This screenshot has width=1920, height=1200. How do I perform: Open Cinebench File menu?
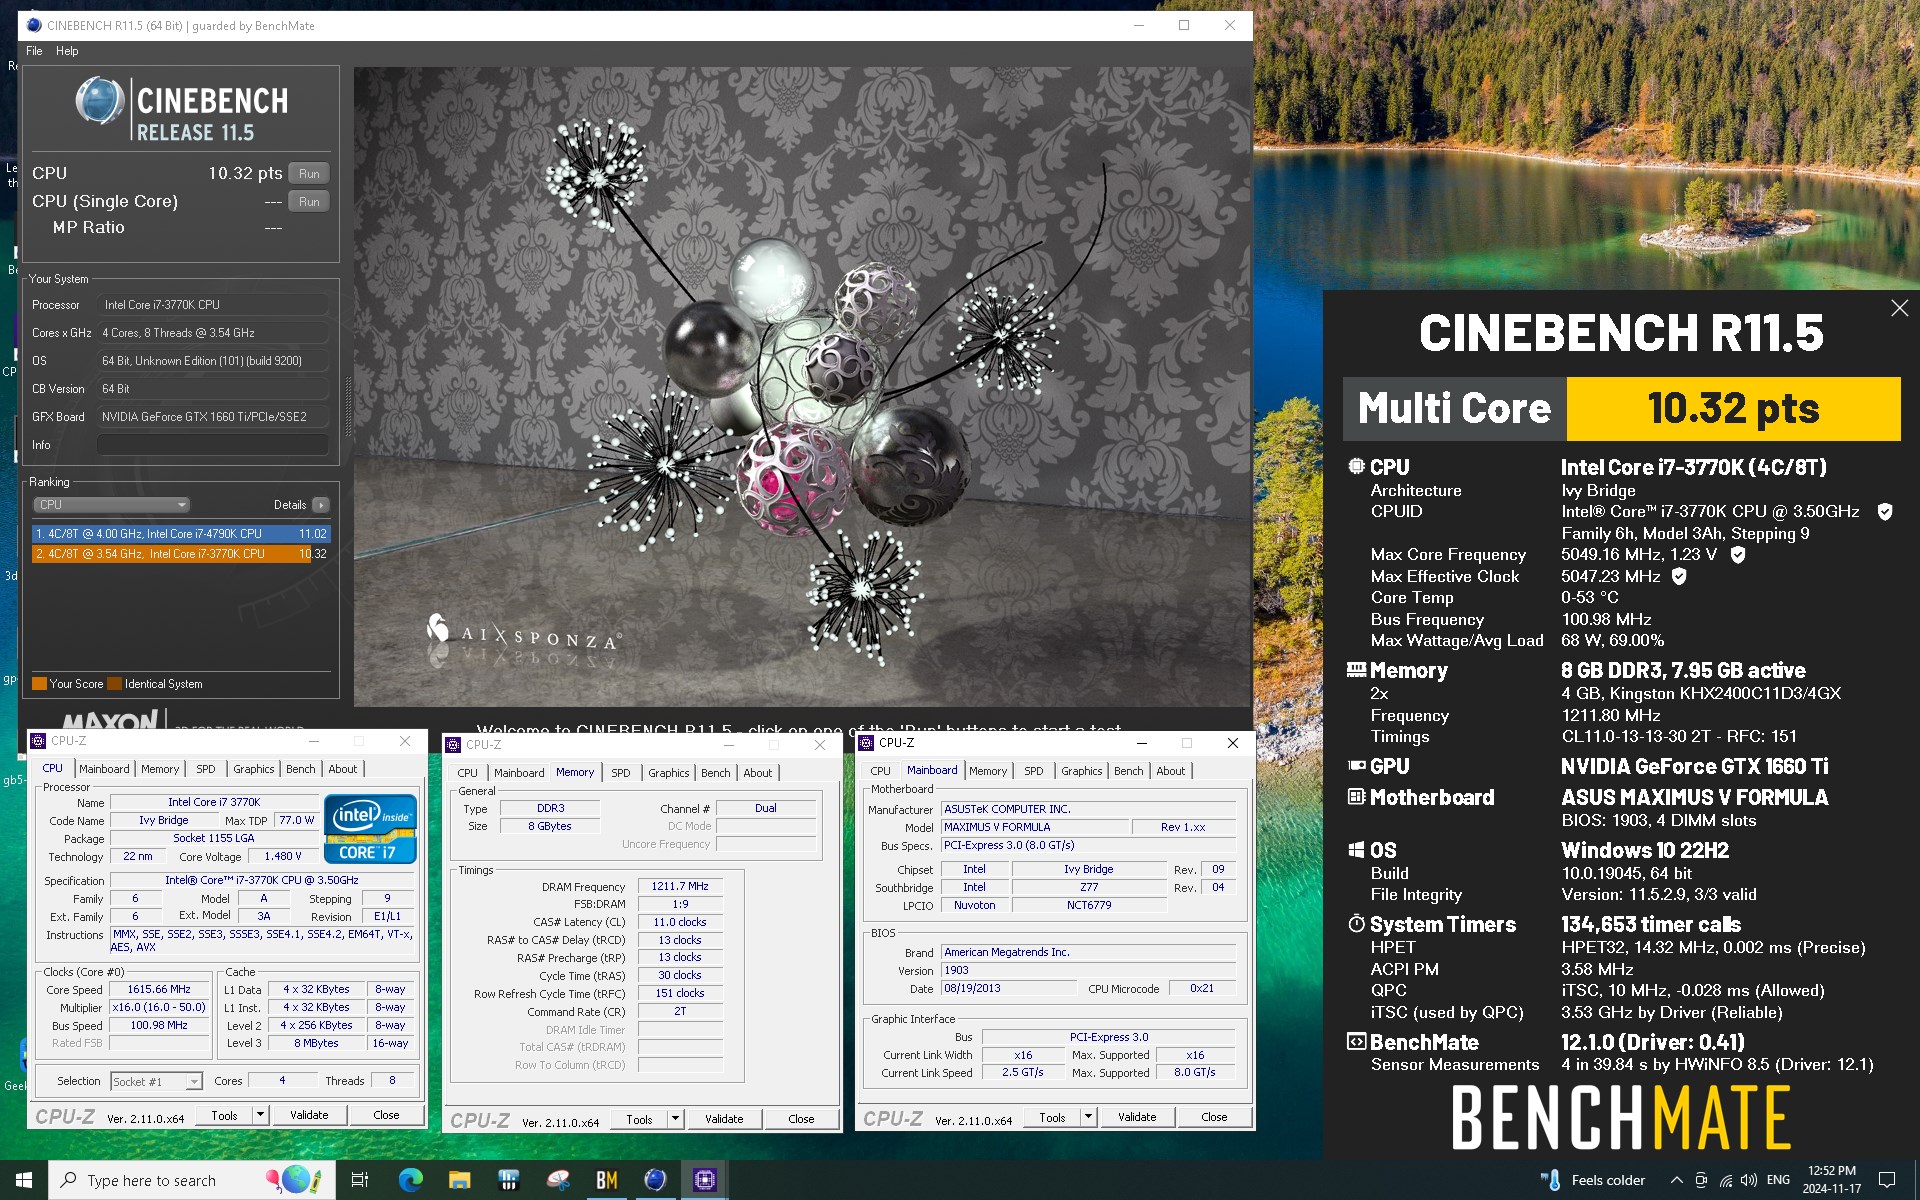pos(34,51)
